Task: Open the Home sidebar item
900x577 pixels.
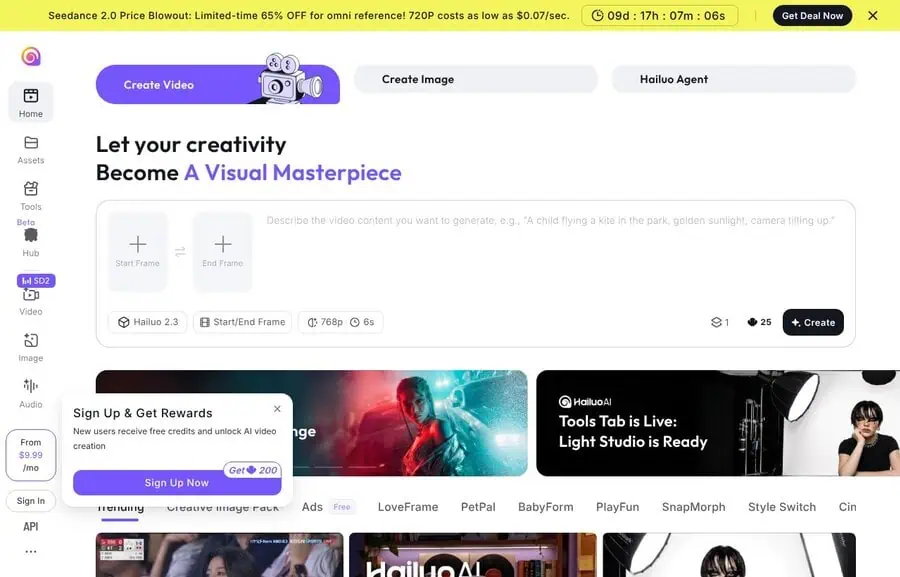Action: click(31, 102)
